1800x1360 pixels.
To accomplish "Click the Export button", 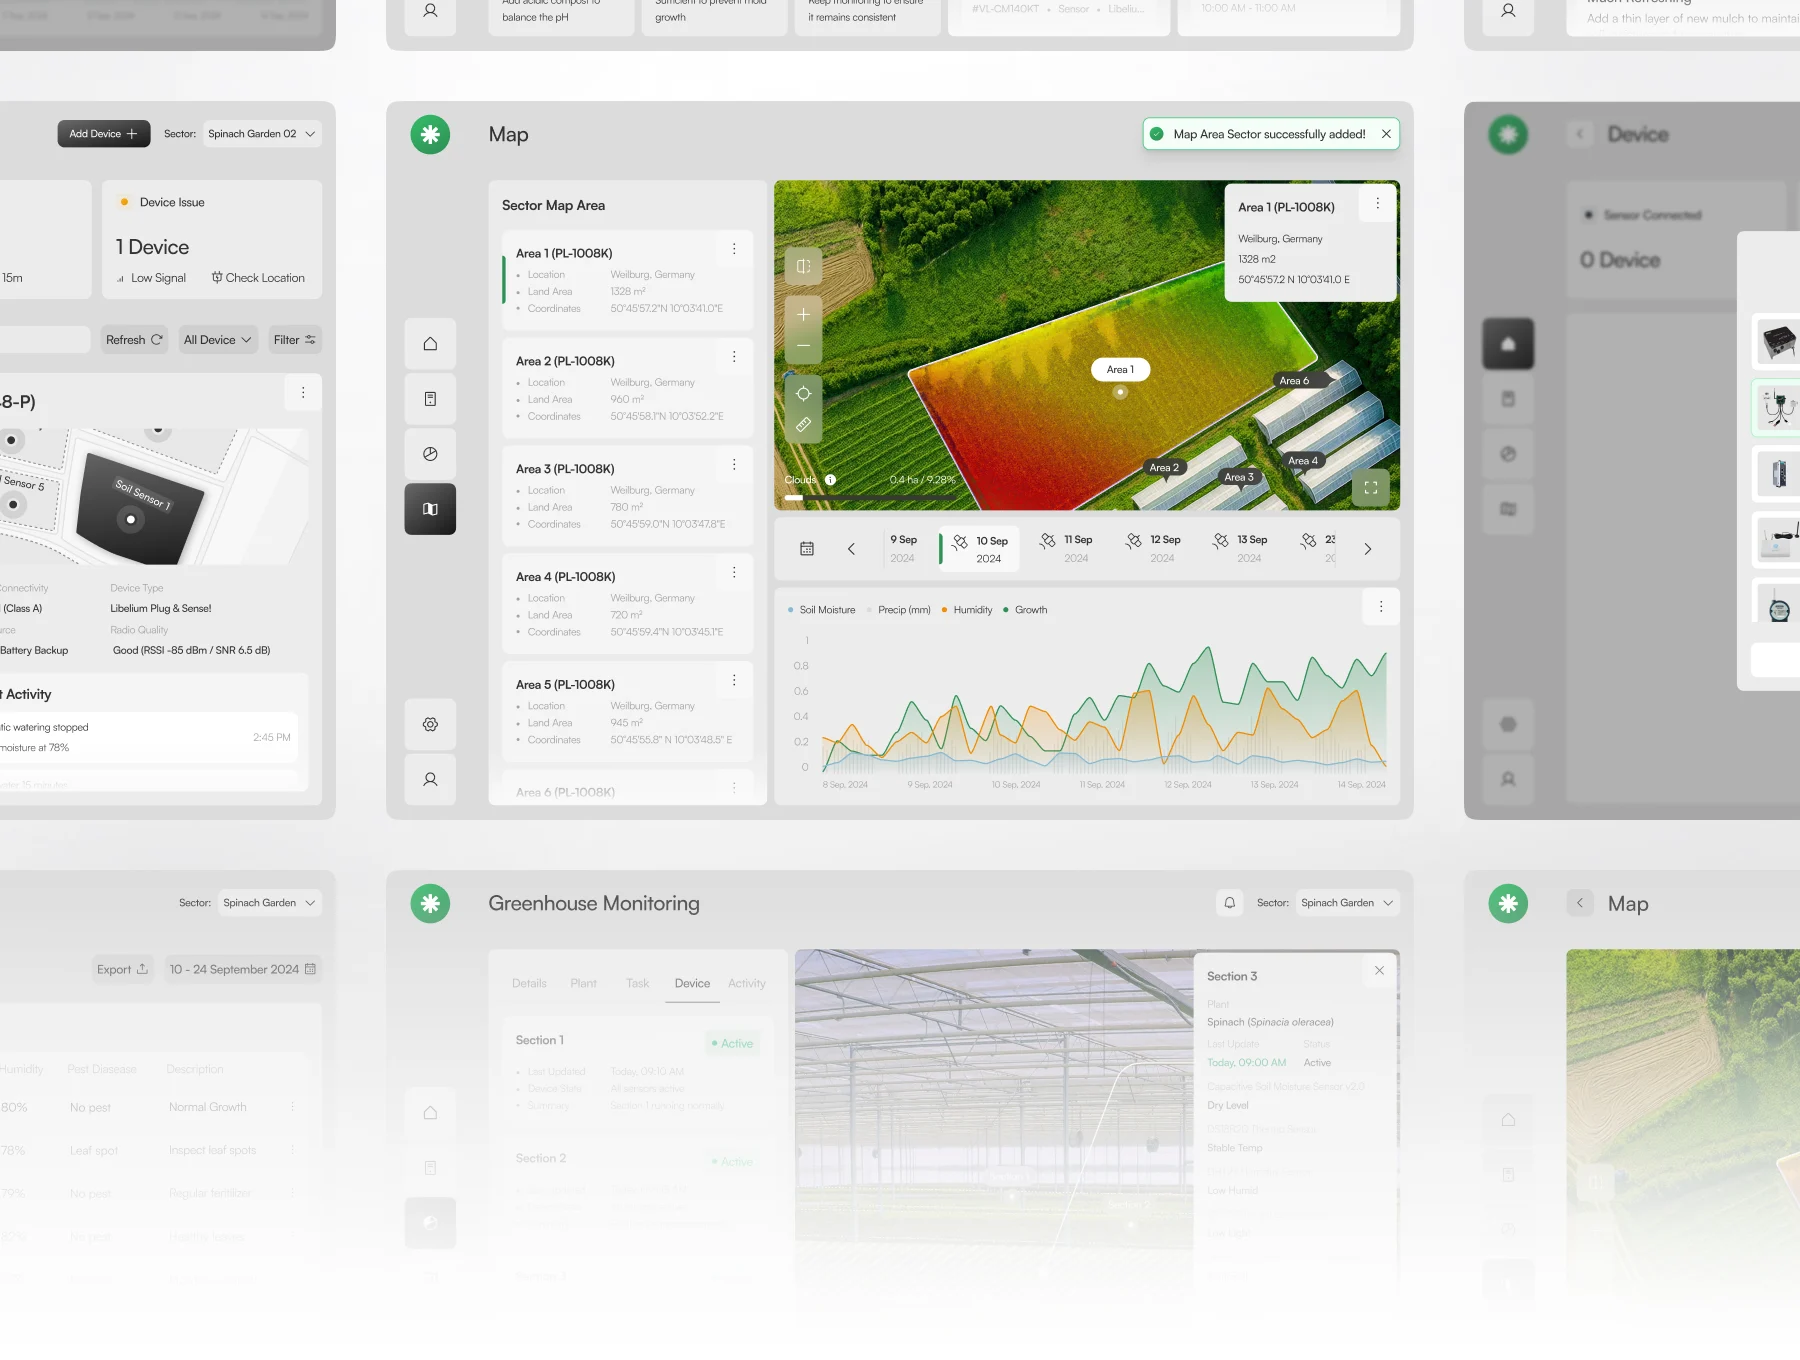I will click(122, 969).
